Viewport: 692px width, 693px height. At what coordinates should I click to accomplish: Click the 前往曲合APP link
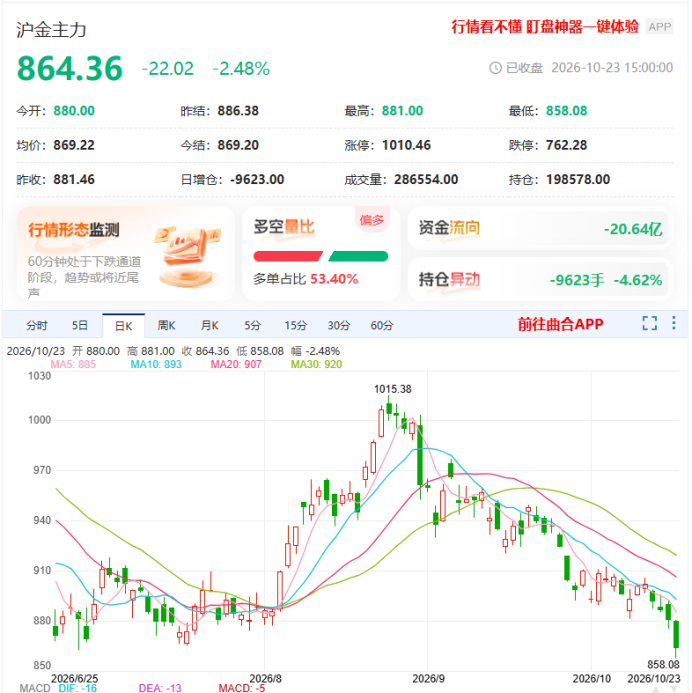[x=560, y=324]
